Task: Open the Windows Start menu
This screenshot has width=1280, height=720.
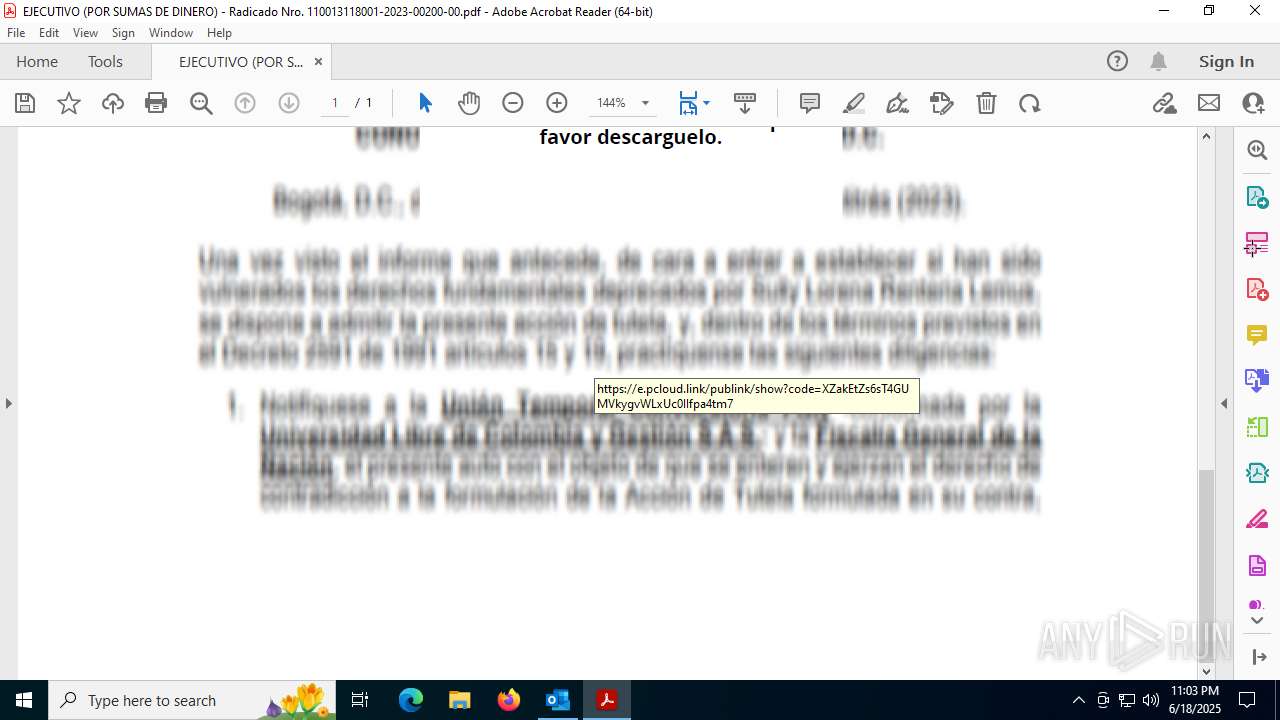Action: tap(24, 700)
